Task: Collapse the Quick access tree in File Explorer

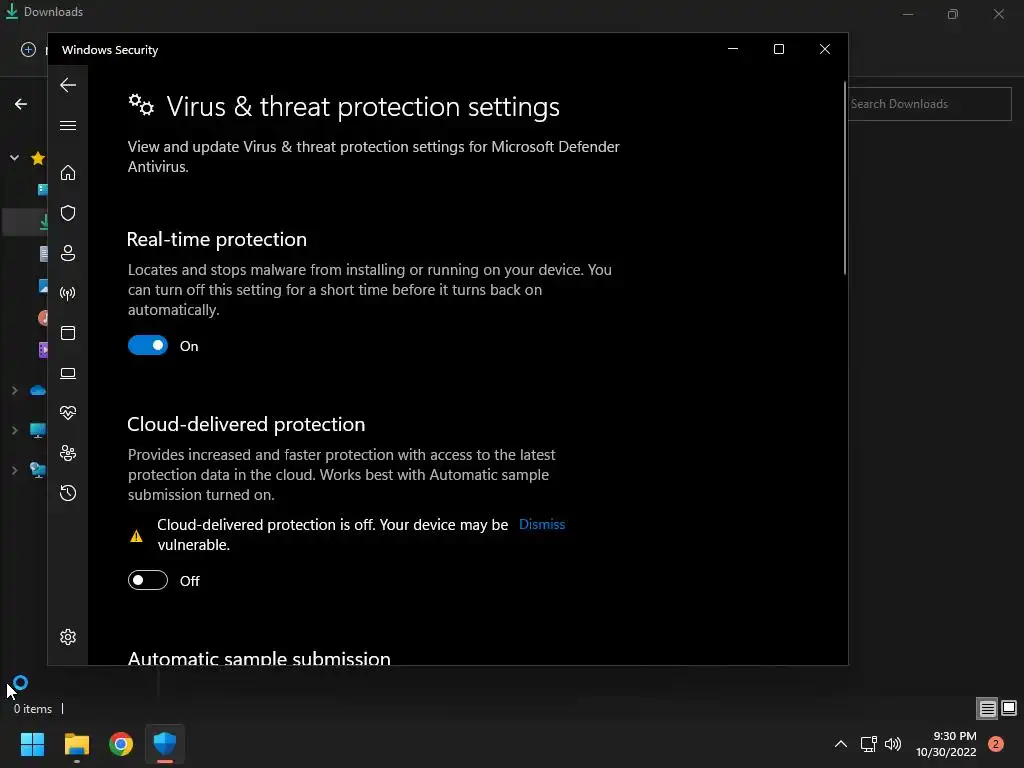Action: pos(14,157)
